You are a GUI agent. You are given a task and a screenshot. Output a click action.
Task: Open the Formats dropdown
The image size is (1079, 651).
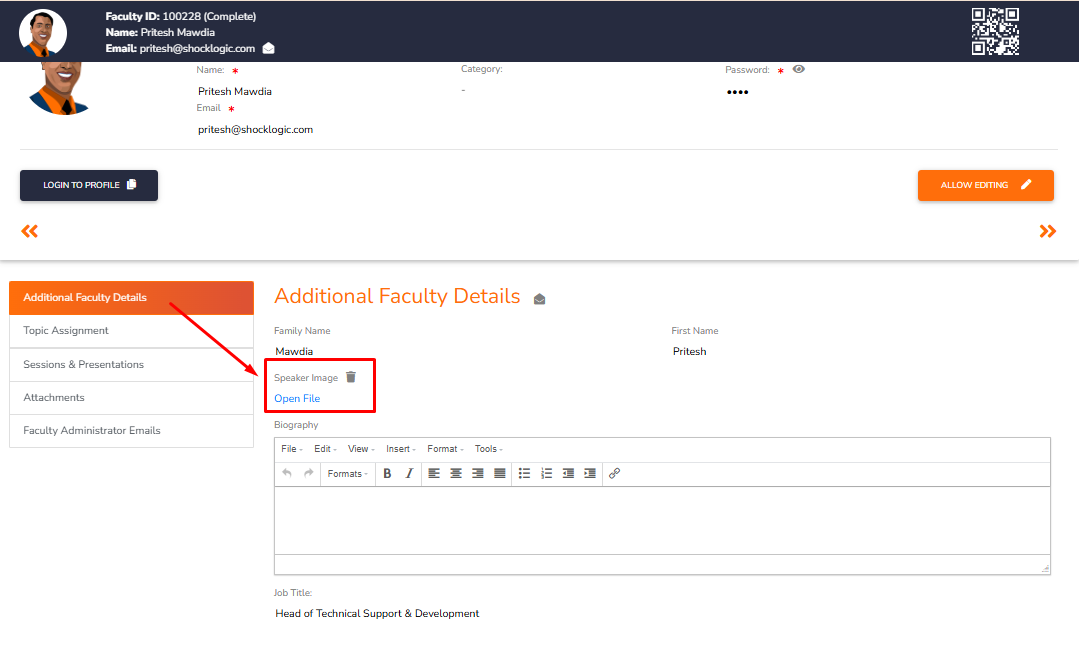coord(348,473)
